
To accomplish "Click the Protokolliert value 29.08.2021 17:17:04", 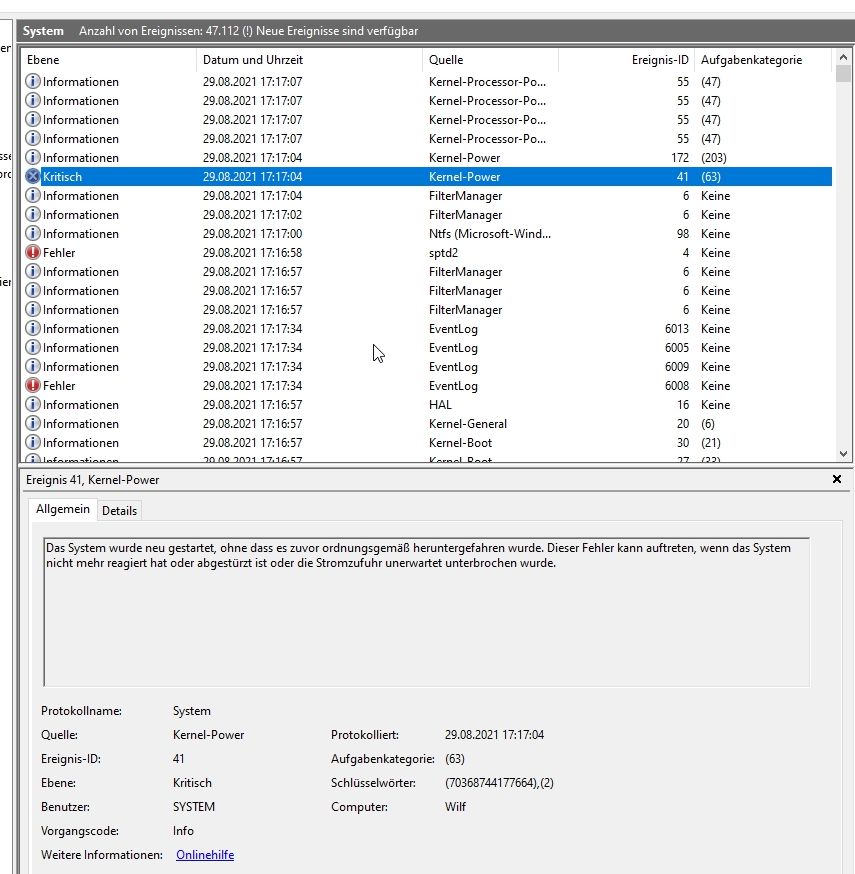I will [494, 735].
